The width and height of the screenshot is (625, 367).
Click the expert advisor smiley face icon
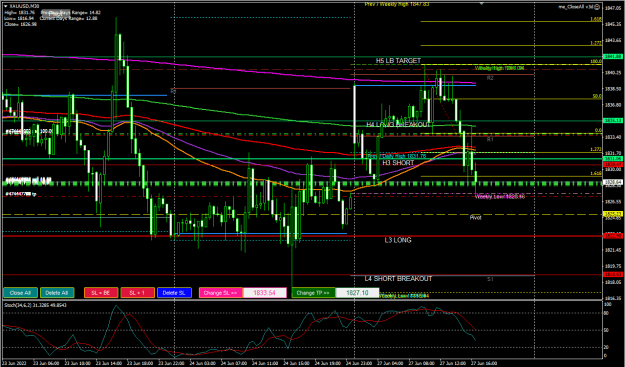point(597,7)
